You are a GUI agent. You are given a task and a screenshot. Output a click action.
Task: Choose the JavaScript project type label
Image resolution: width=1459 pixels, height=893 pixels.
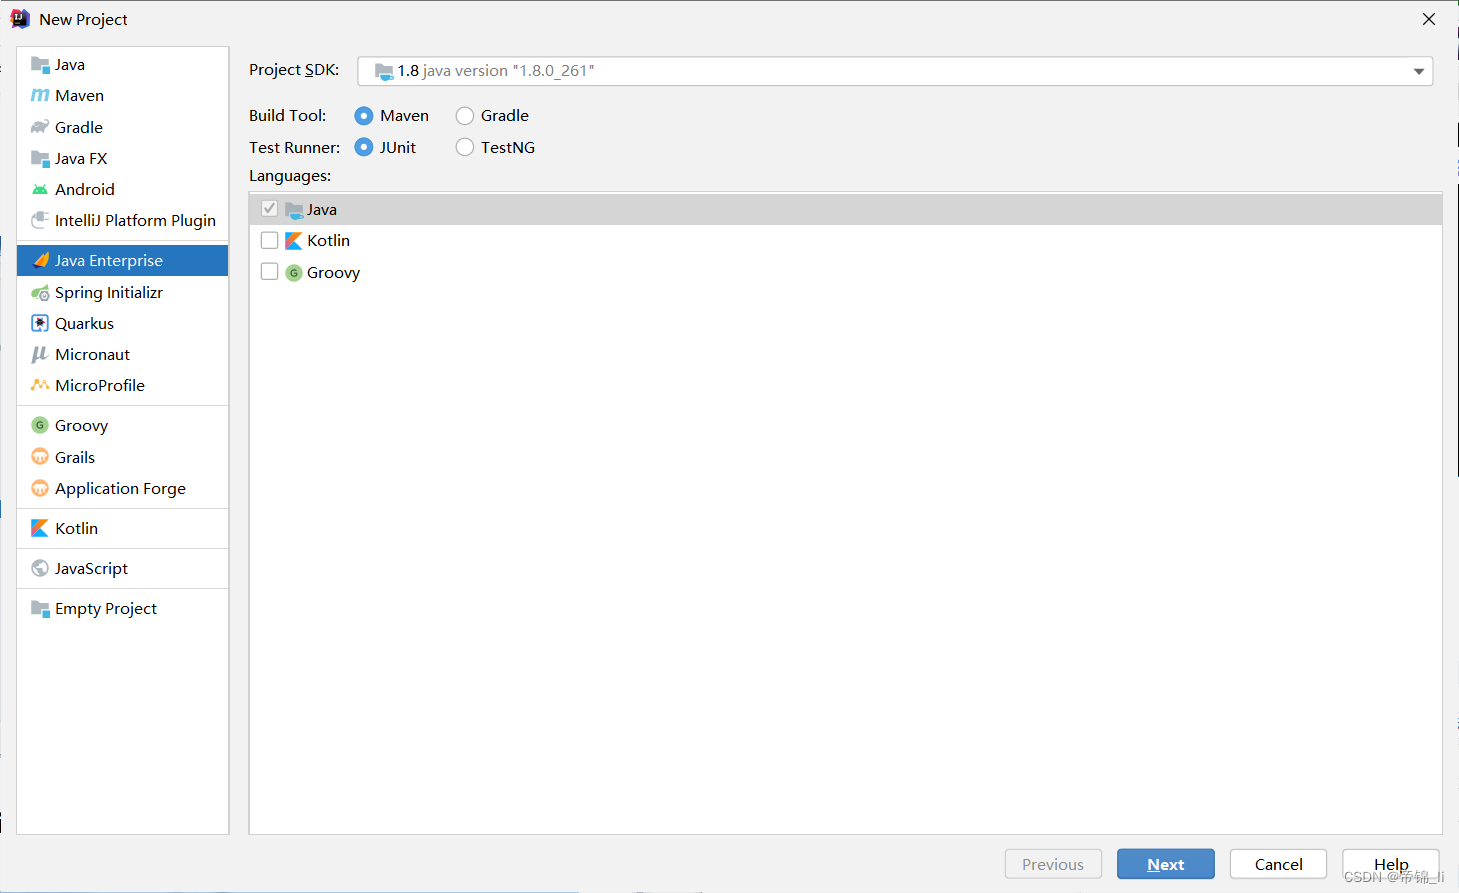pos(92,569)
